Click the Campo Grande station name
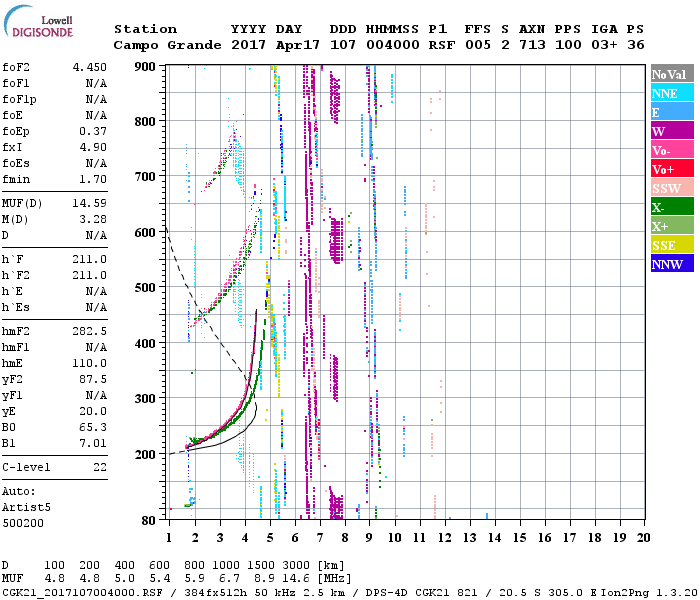Image resolution: width=700 pixels, height=600 pixels. (x=167, y=45)
